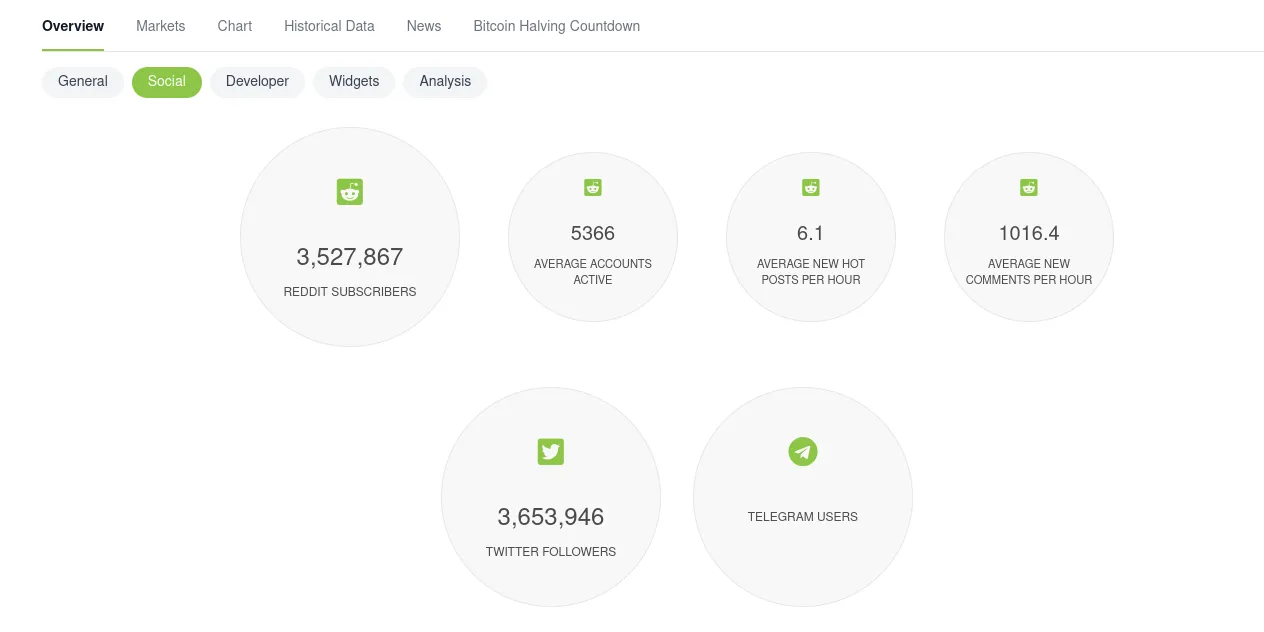Image resolution: width=1264 pixels, height=632 pixels.
Task: Click the Reddit icon above New Comments Per Hour
Action: [x=1029, y=188]
